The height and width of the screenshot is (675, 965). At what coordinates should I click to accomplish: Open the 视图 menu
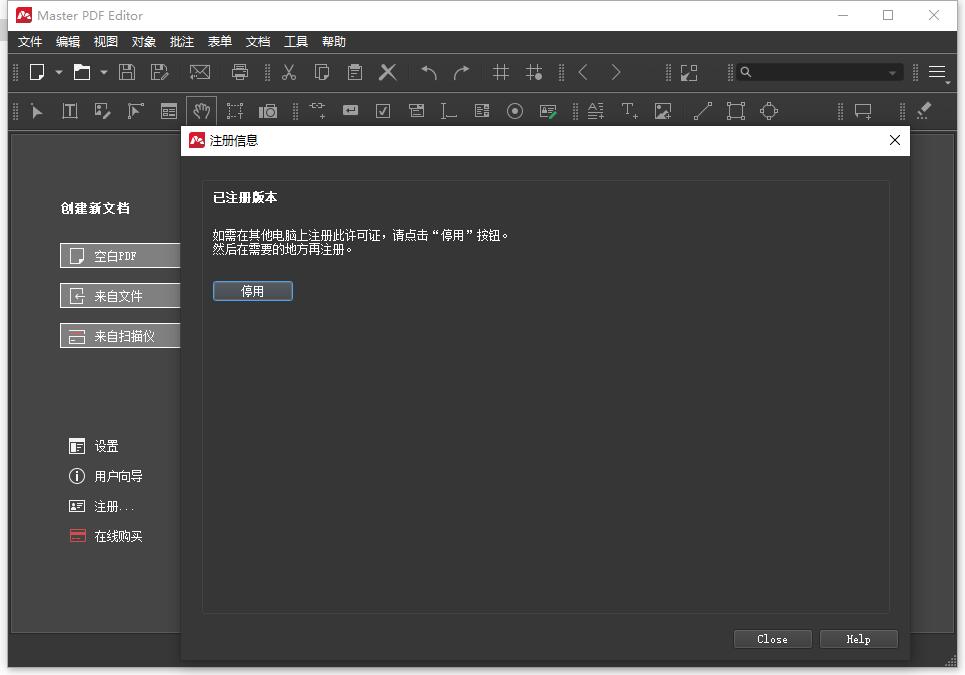pos(106,41)
